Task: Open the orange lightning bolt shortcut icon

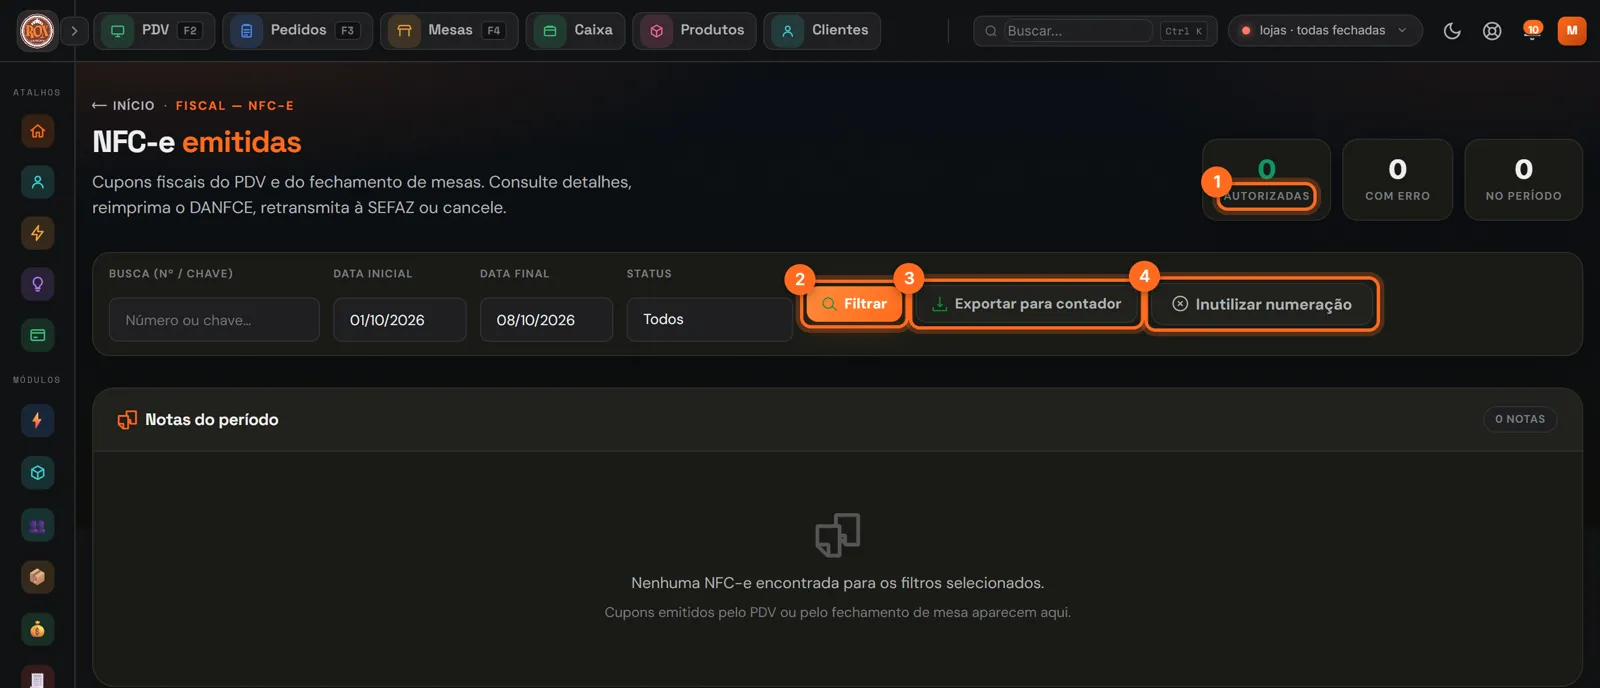Action: click(37, 233)
